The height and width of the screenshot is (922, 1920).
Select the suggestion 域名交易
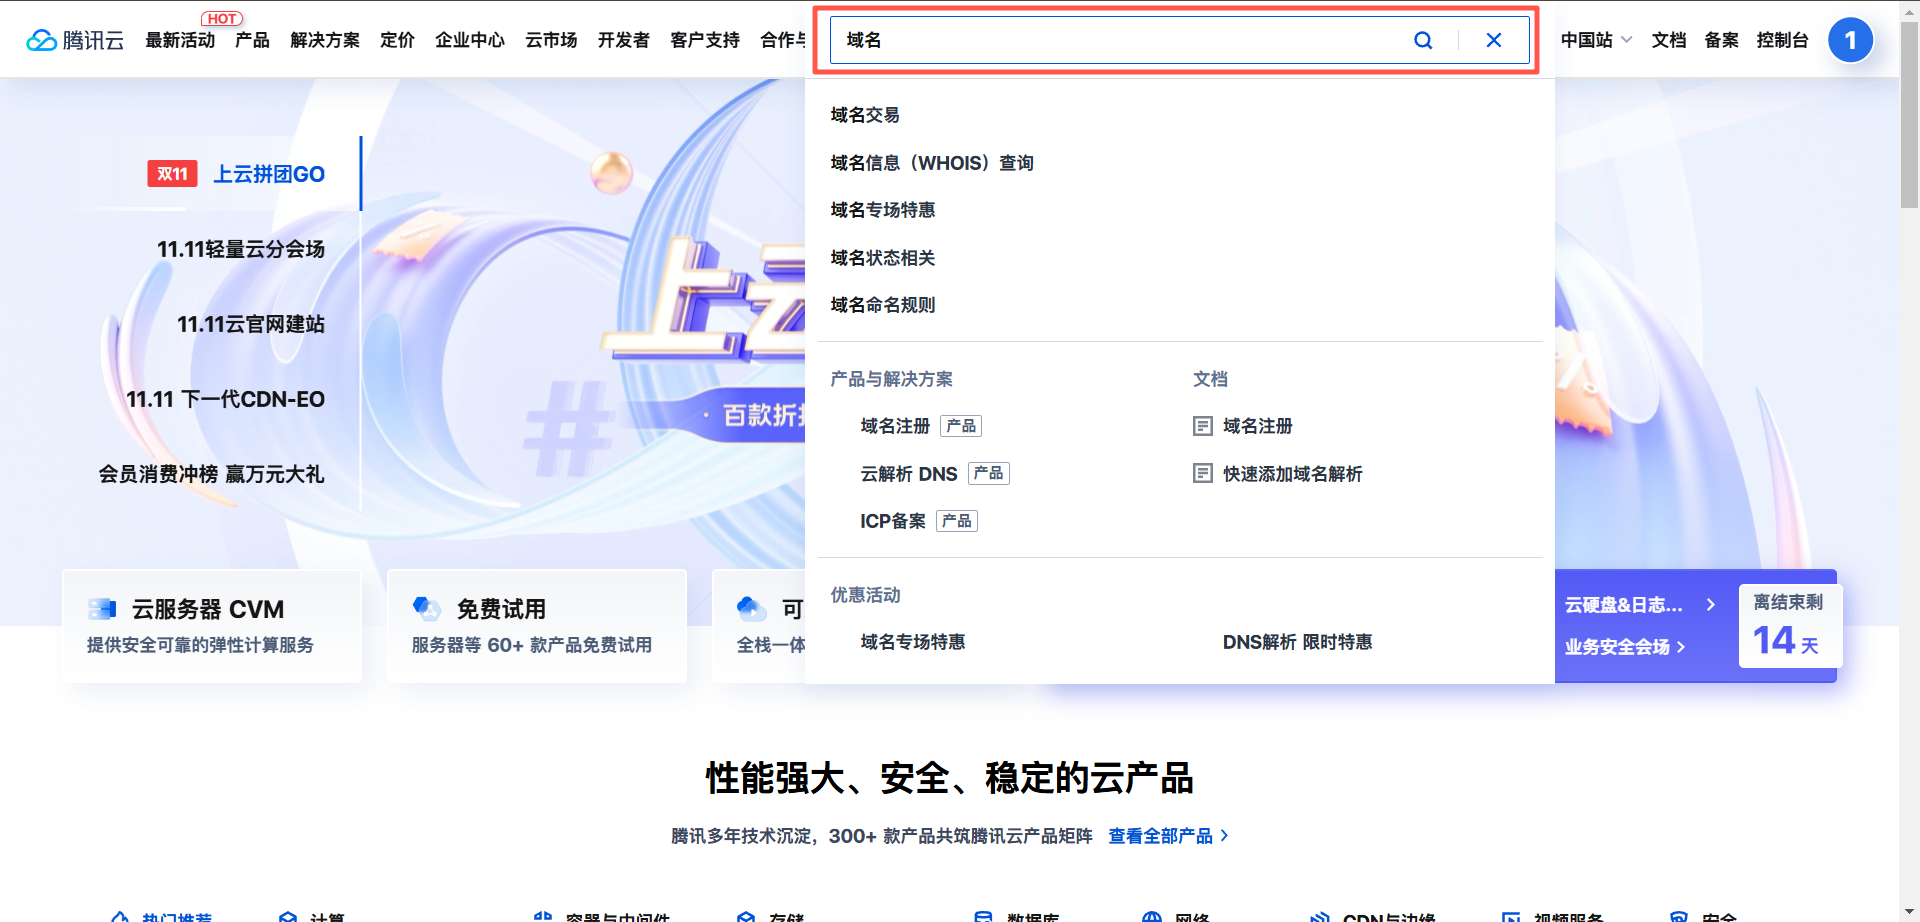click(x=865, y=115)
